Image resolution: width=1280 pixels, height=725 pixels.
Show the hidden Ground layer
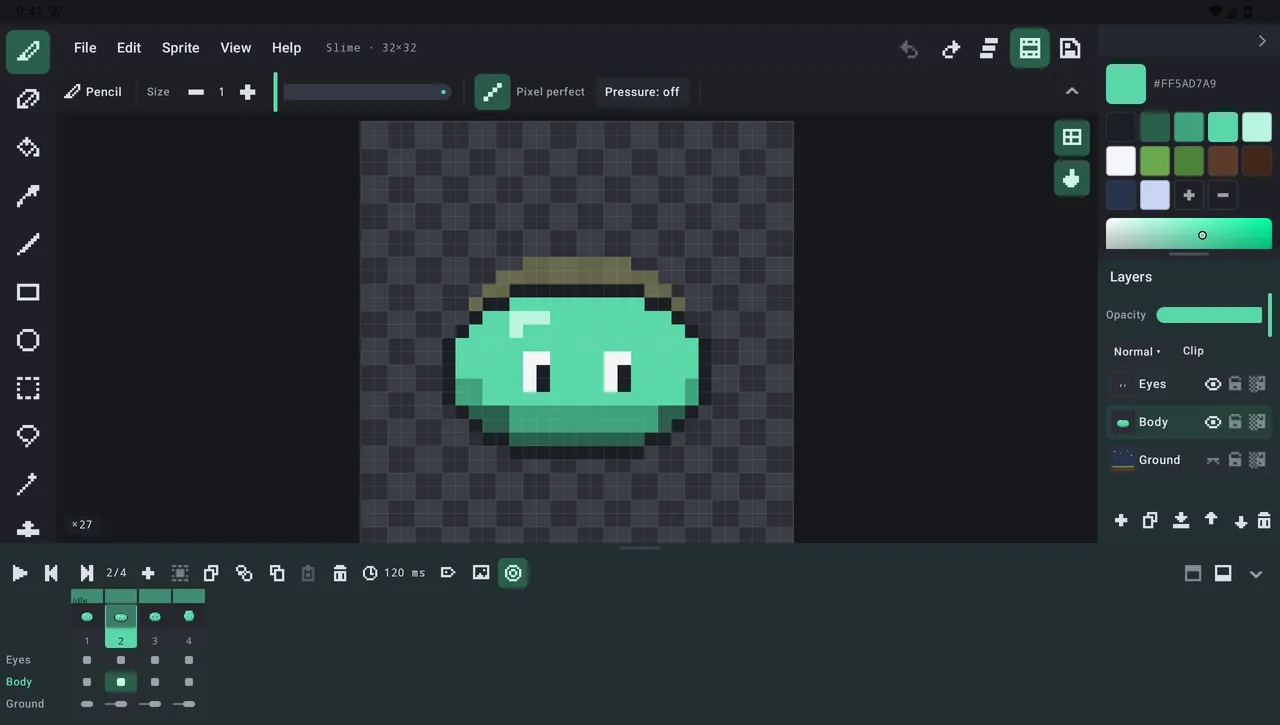(x=1213, y=460)
